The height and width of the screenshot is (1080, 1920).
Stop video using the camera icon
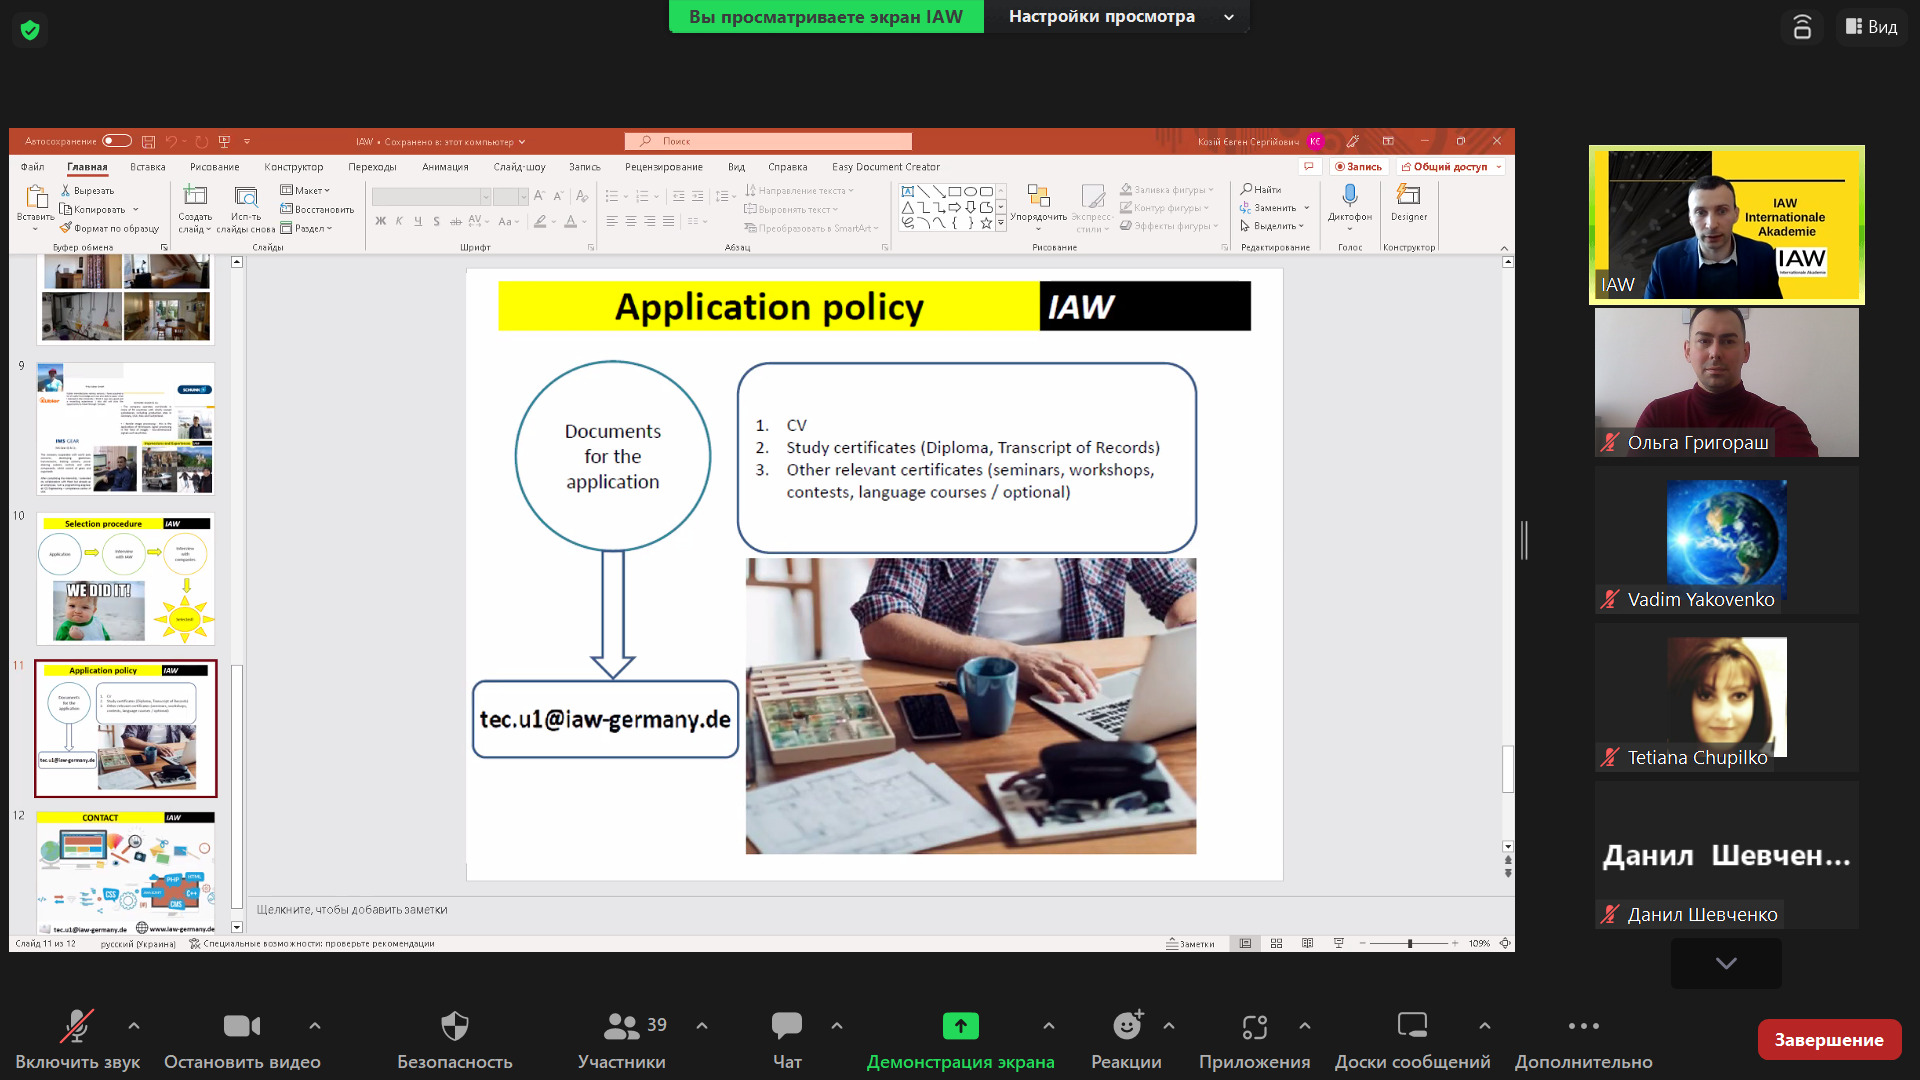click(x=242, y=1026)
